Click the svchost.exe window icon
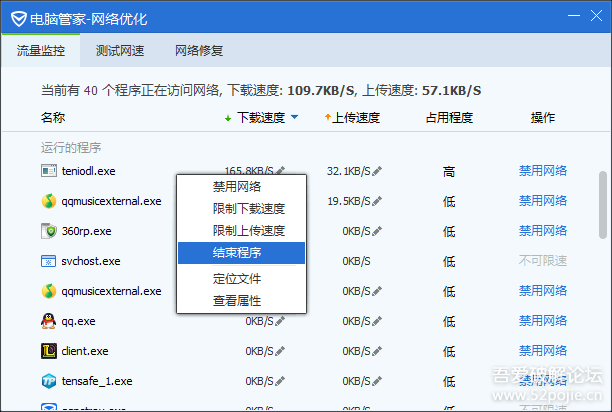Image resolution: width=612 pixels, height=412 pixels. tap(49, 261)
